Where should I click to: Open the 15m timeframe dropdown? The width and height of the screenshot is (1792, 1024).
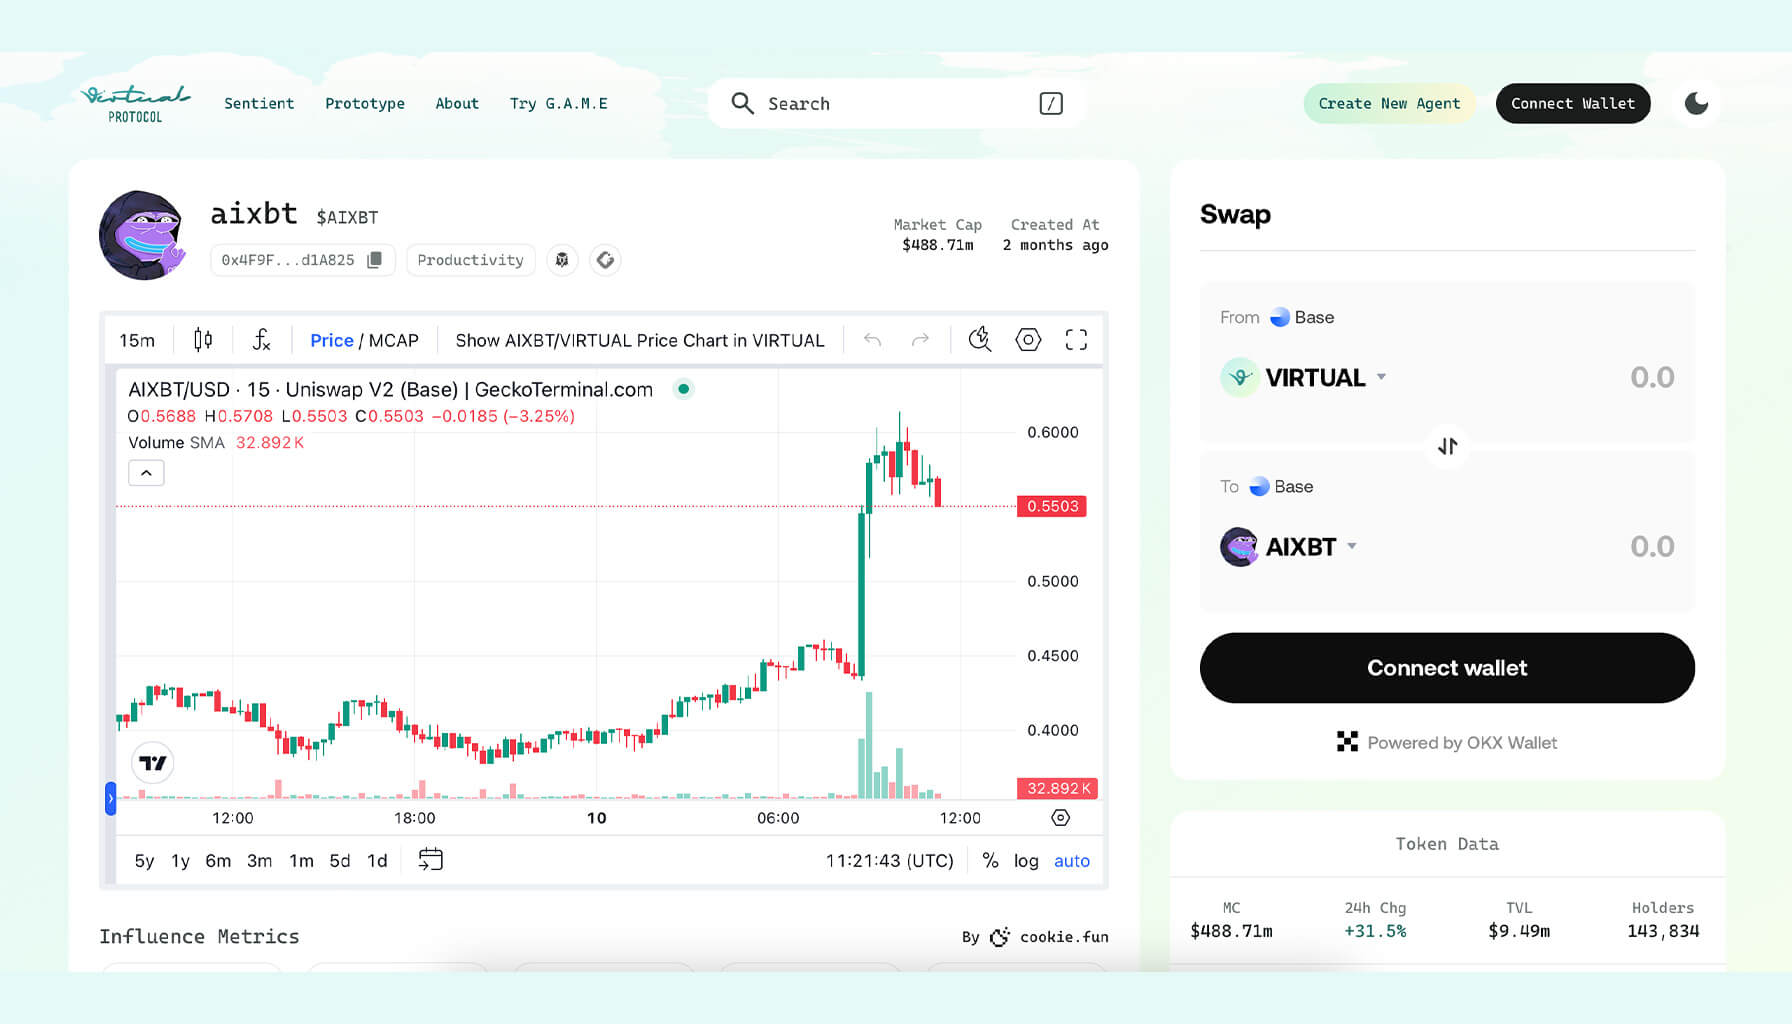click(x=137, y=340)
